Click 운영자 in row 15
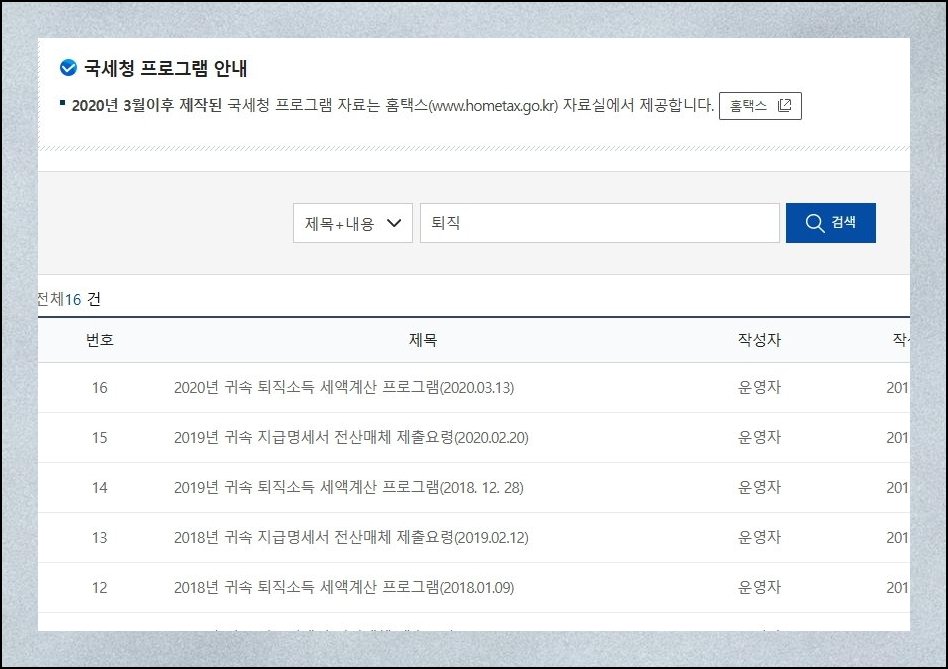Viewport: 948px width, 669px height. click(759, 438)
